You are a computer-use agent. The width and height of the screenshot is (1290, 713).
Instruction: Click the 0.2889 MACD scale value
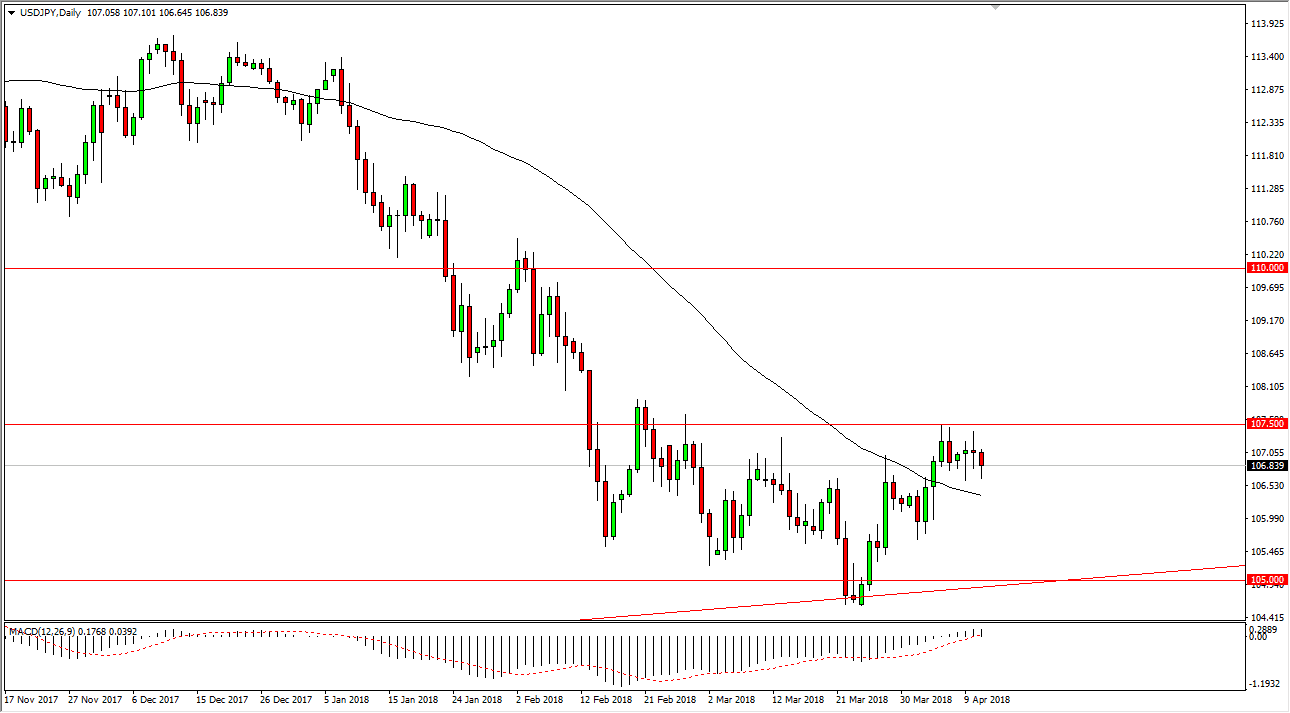pyautogui.click(x=1267, y=629)
